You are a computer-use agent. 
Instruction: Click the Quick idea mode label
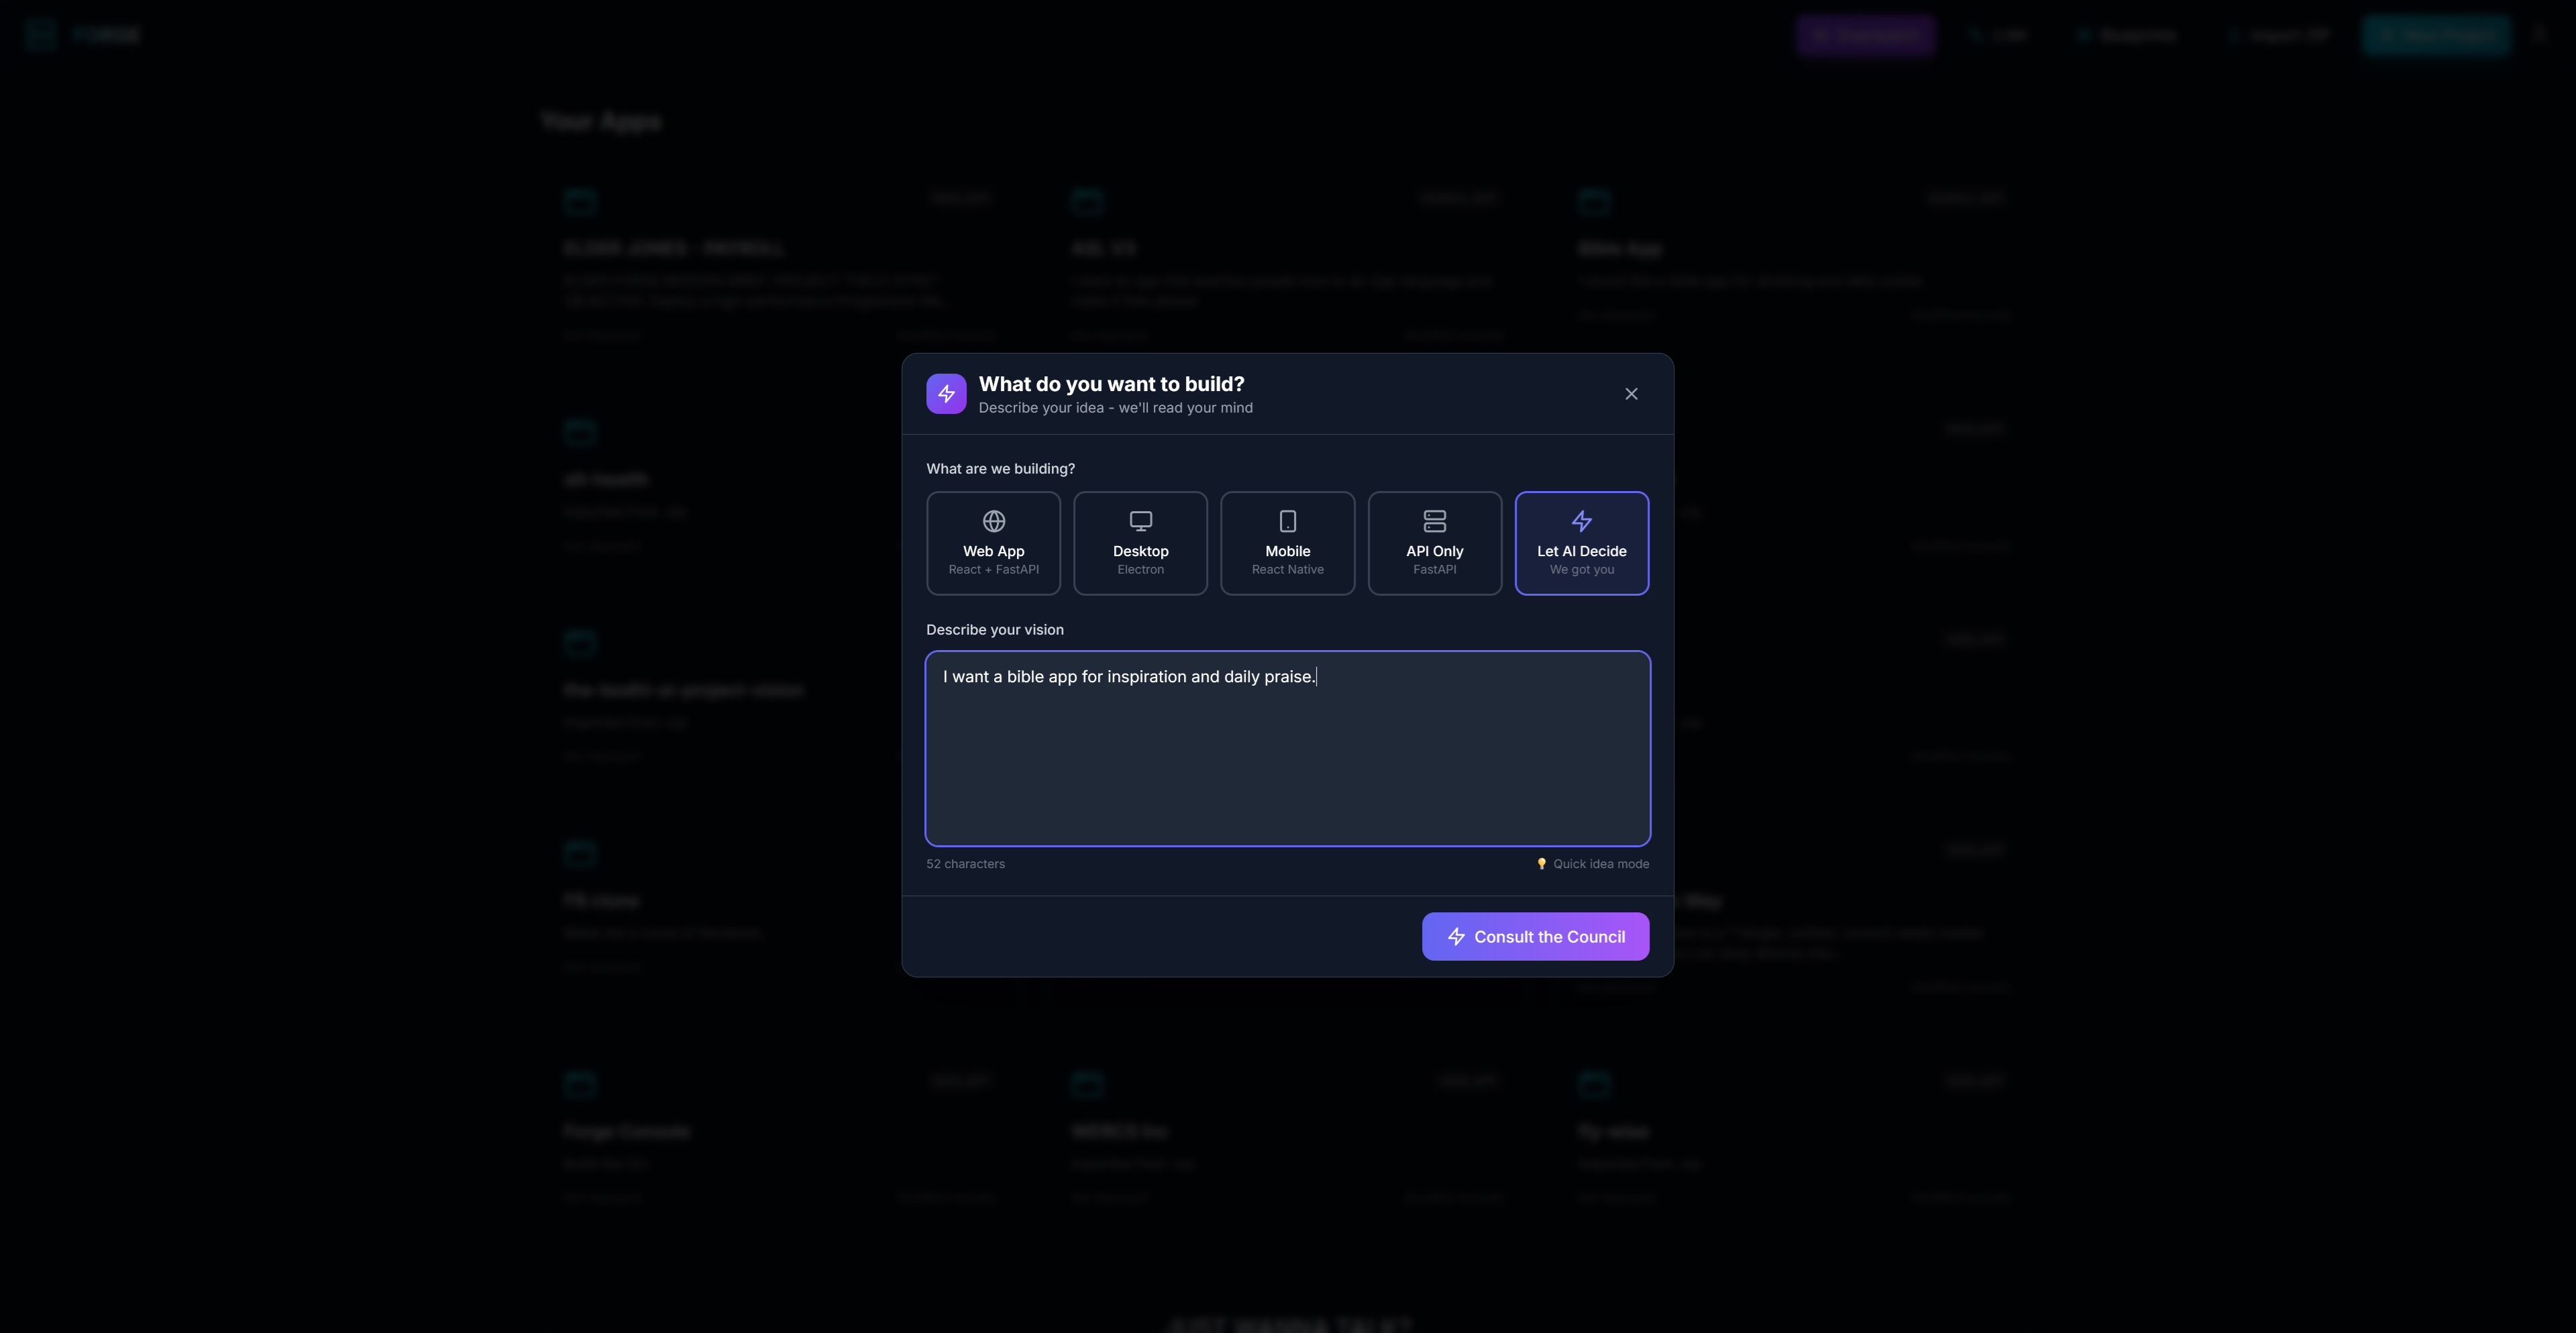click(x=1601, y=863)
